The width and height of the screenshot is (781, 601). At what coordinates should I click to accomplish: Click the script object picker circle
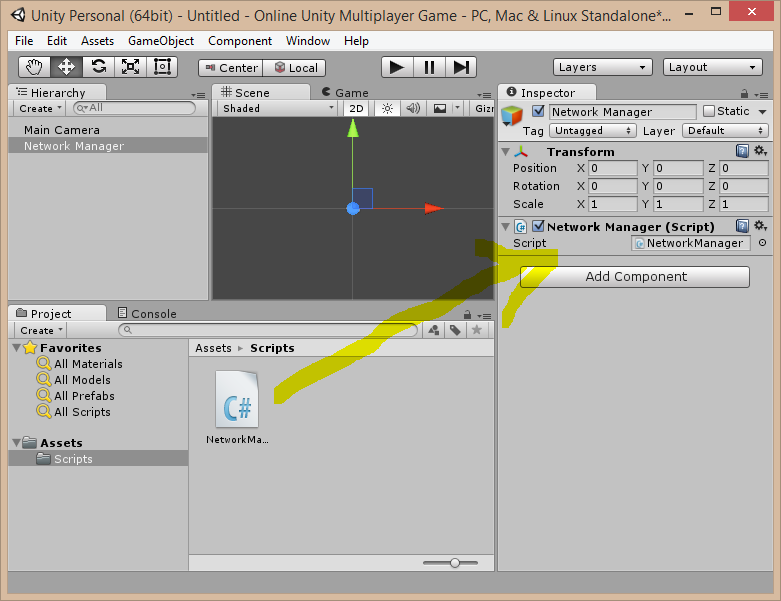click(x=762, y=243)
